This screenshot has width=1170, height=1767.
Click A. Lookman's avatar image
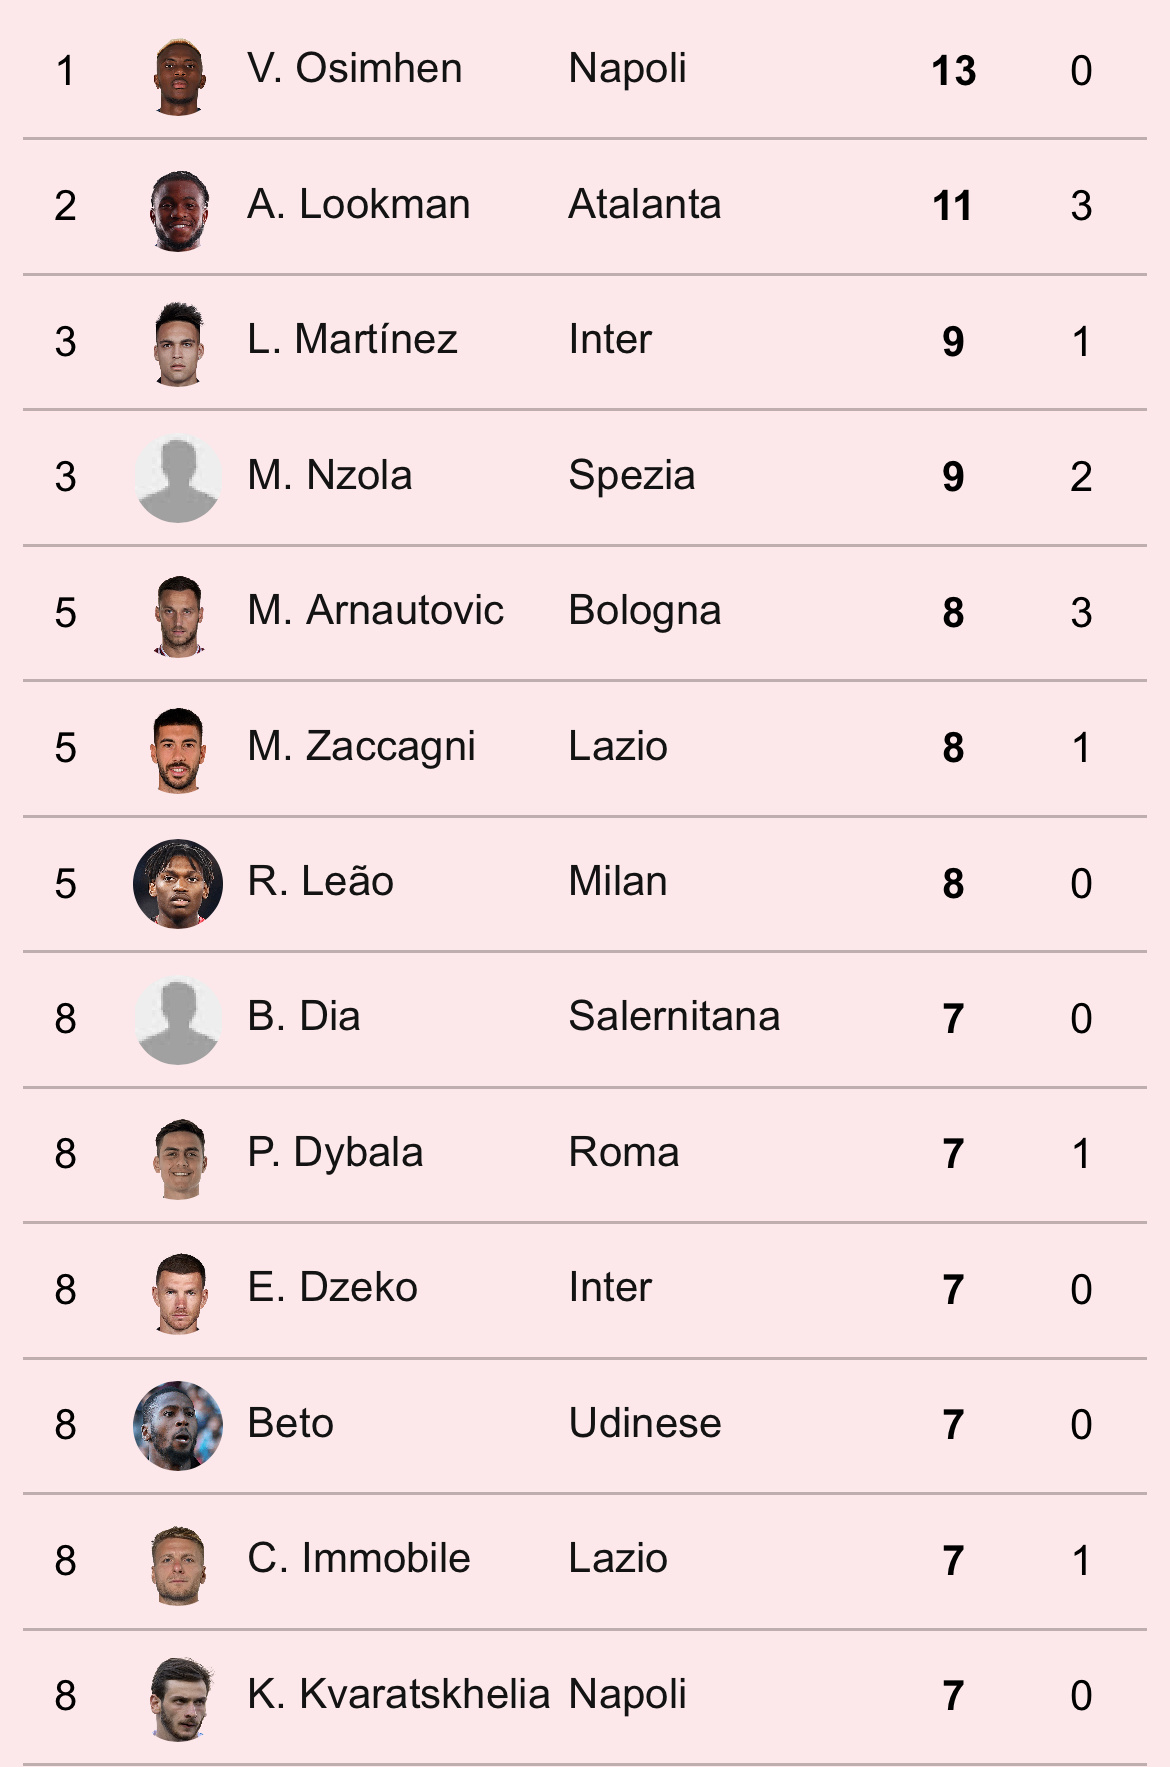pos(179,210)
